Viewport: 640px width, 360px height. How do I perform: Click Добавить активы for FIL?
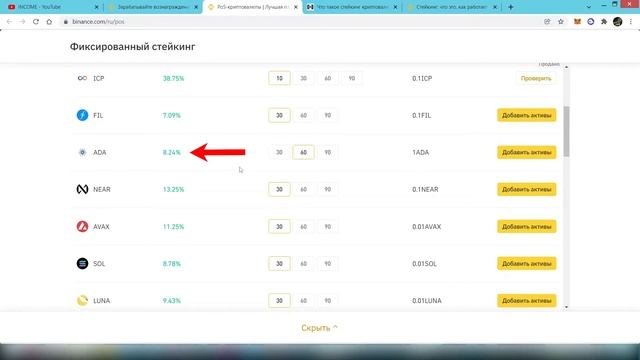pos(527,115)
